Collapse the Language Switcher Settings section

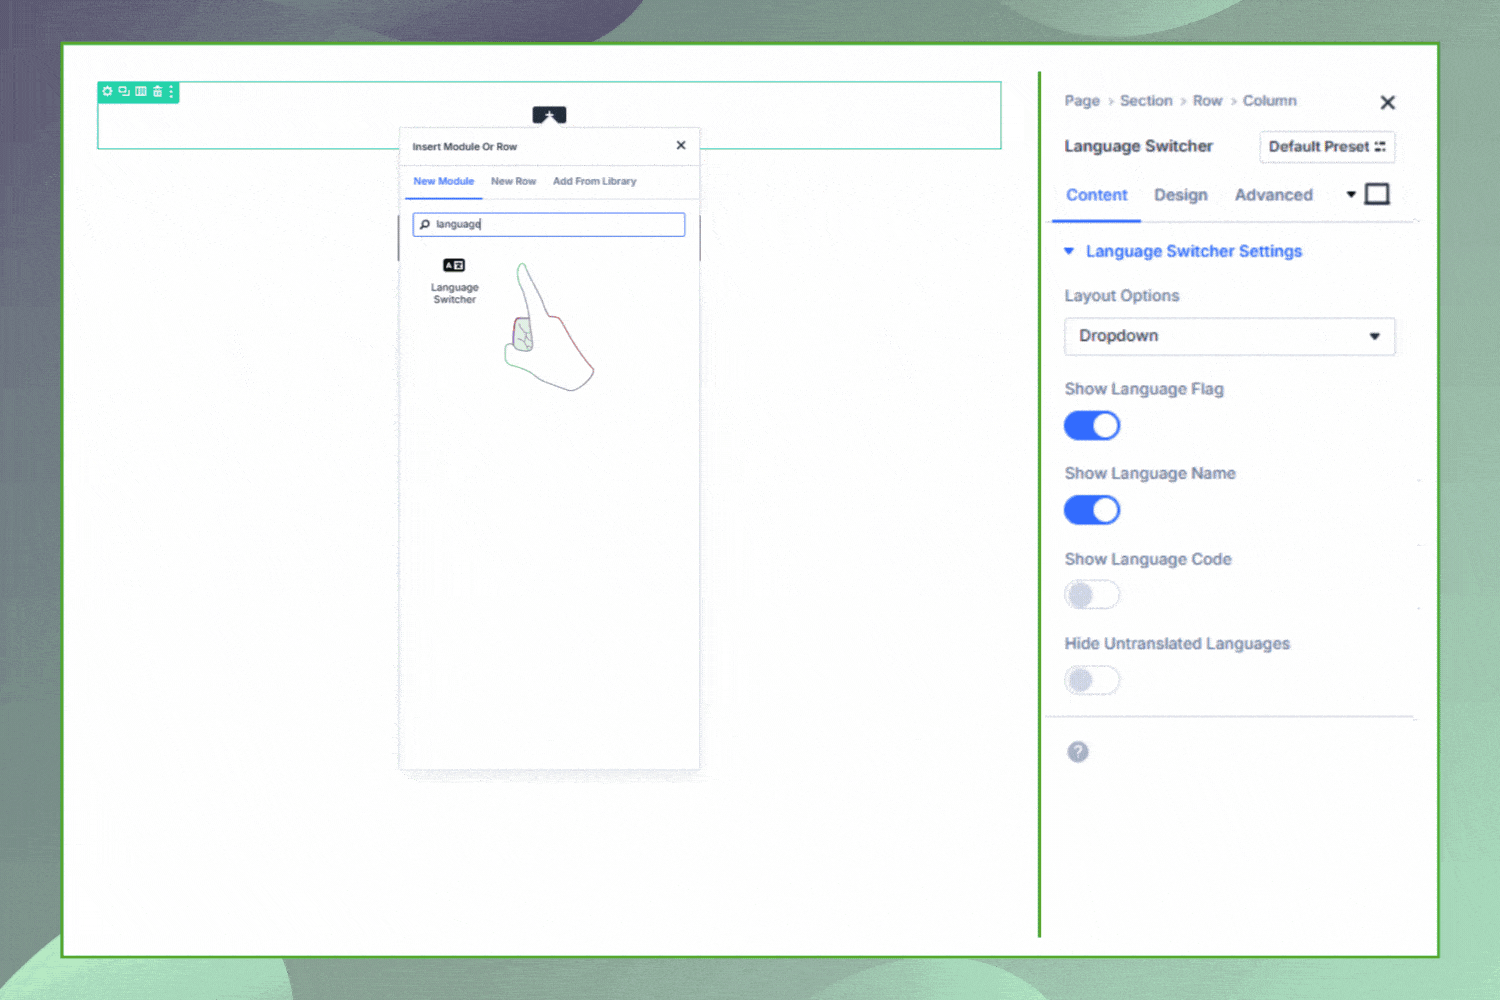click(1069, 251)
